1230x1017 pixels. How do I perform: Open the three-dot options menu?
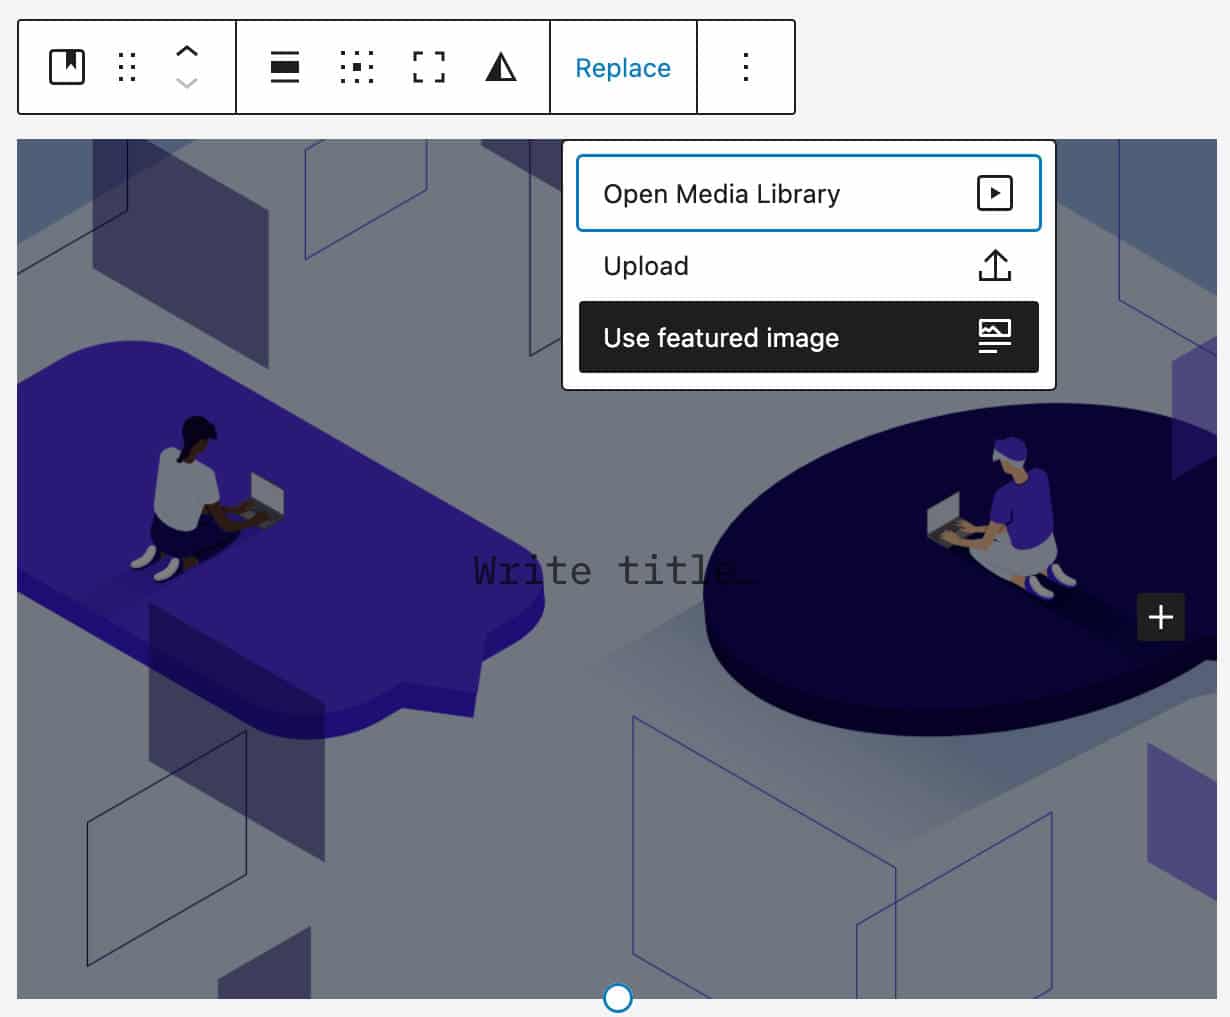tap(746, 67)
